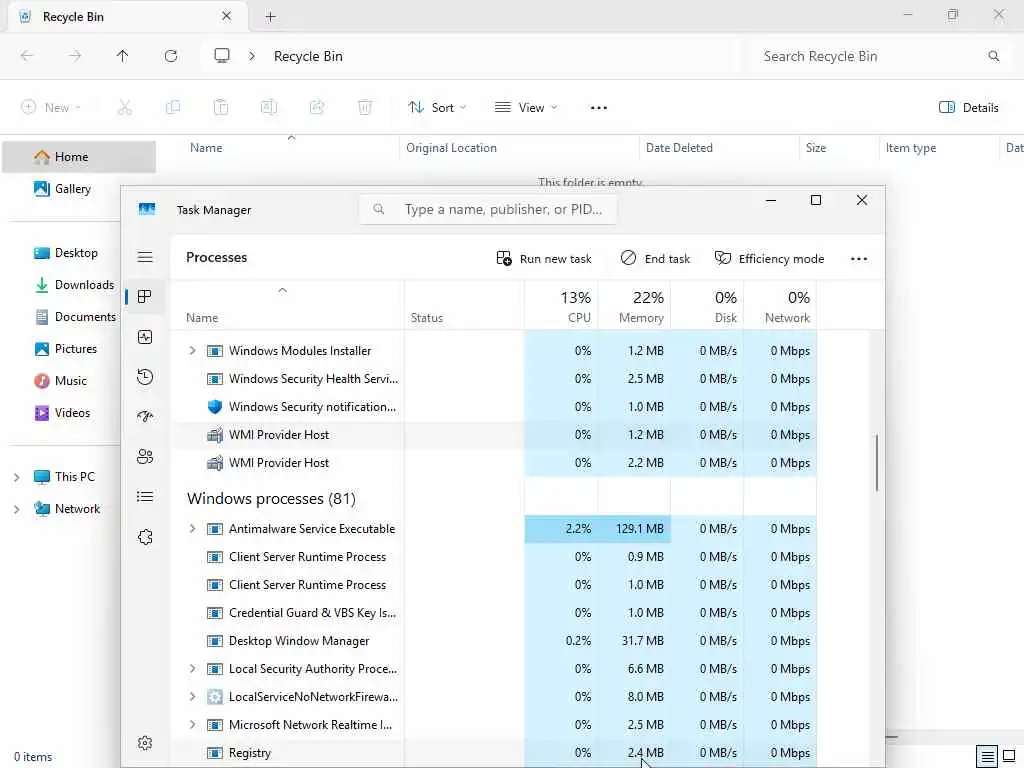Image resolution: width=1024 pixels, height=768 pixels.
Task: Click End task button
Action: [655, 259]
